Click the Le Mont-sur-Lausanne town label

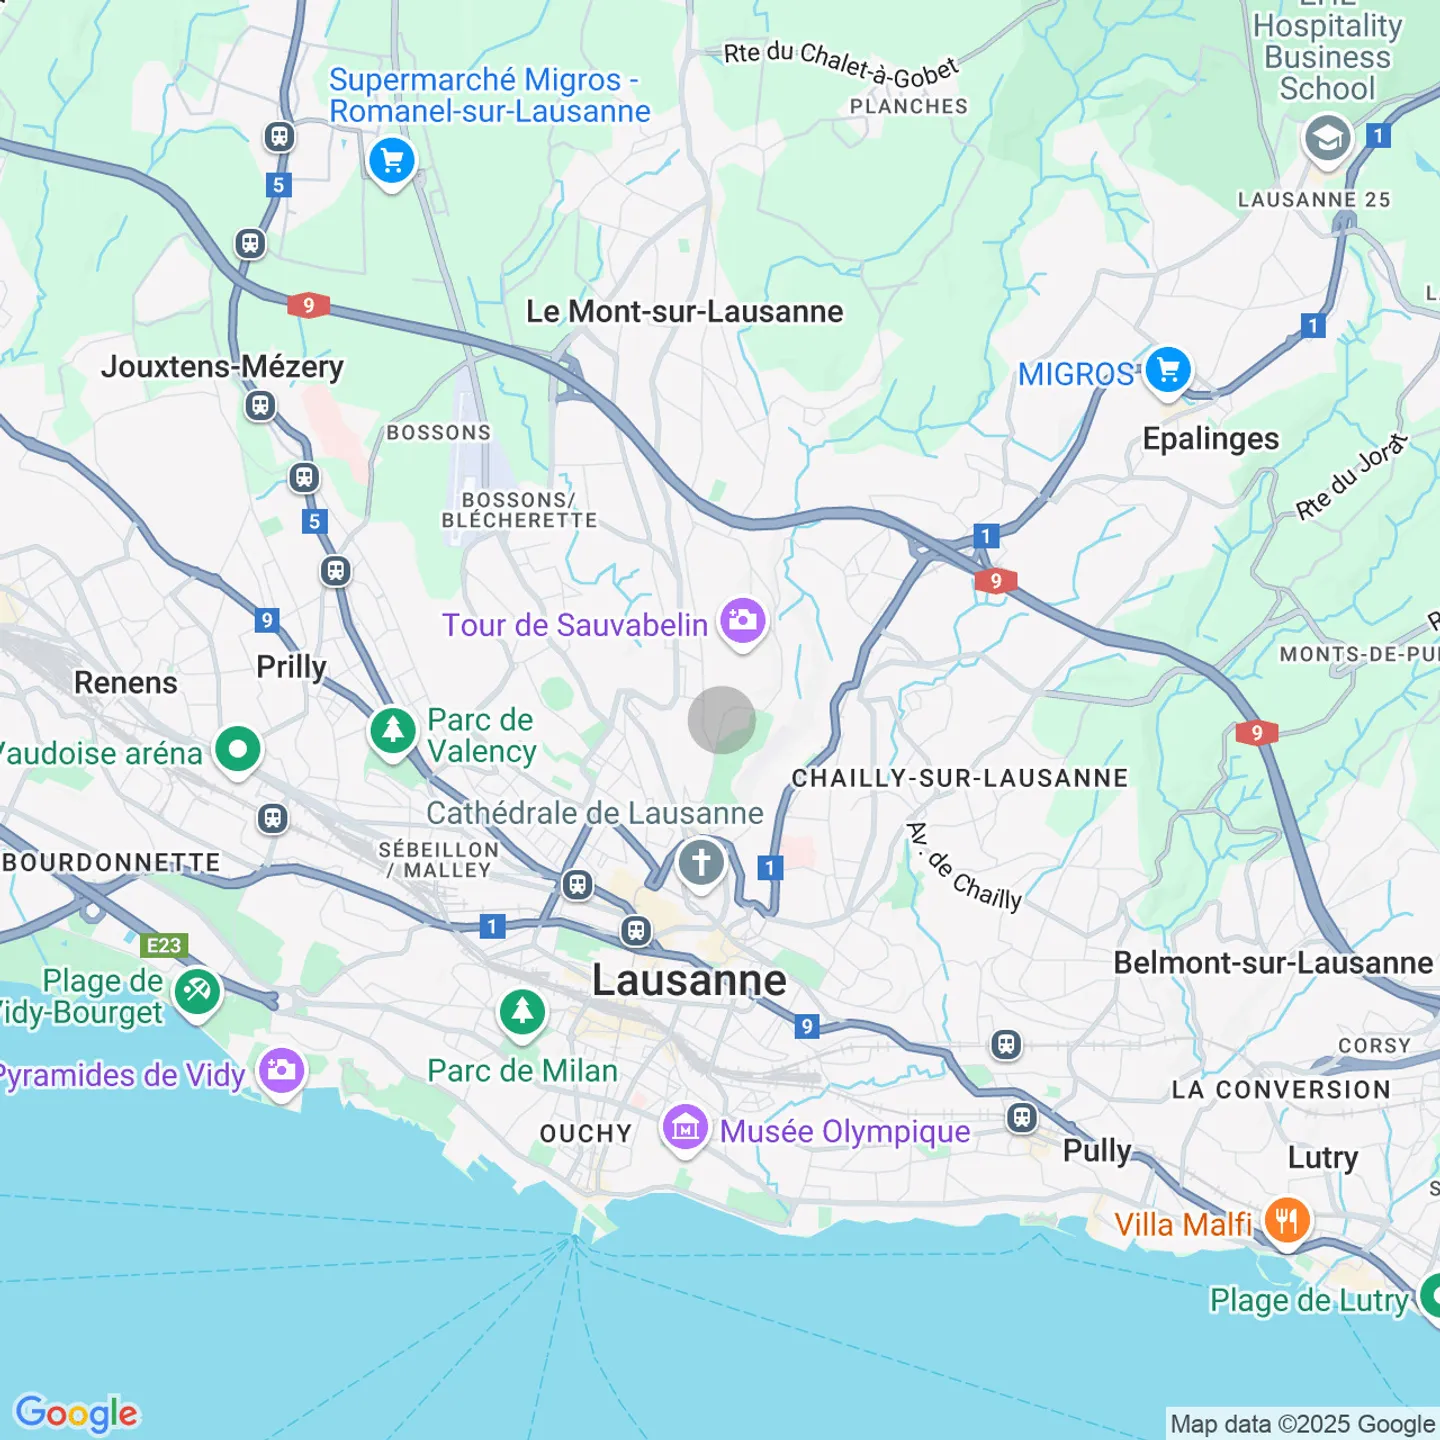point(684,312)
